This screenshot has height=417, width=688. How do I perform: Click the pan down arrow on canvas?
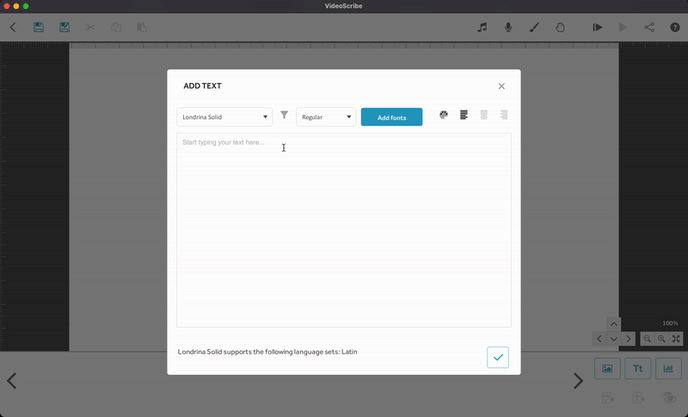(614, 339)
